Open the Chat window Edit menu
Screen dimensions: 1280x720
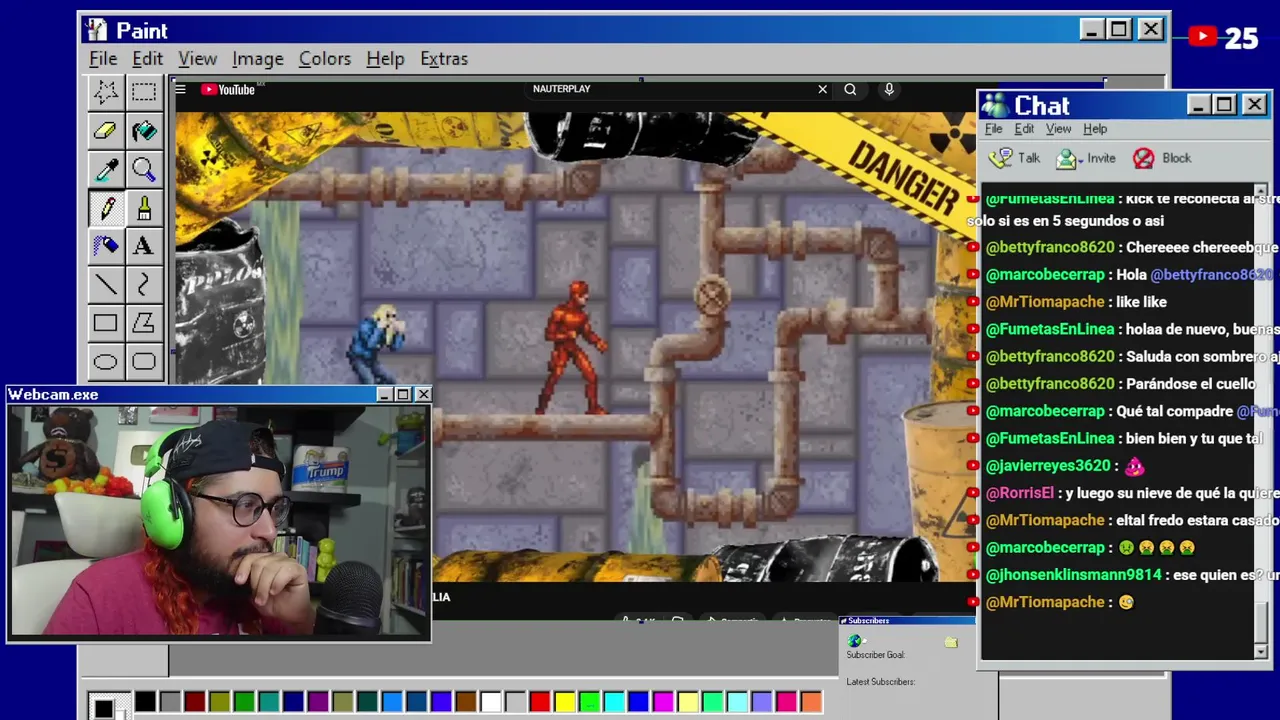(1024, 129)
